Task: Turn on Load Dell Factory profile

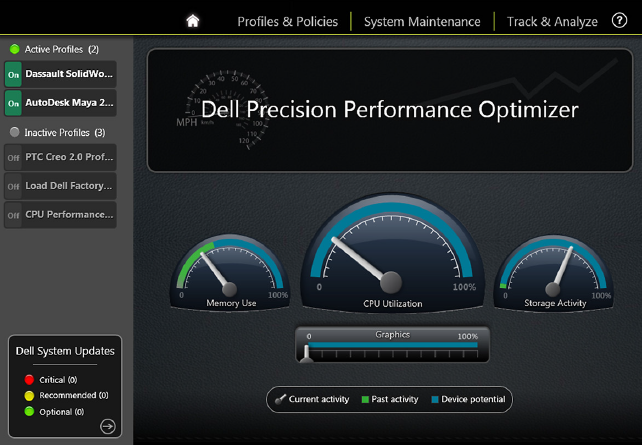Action: tap(14, 186)
